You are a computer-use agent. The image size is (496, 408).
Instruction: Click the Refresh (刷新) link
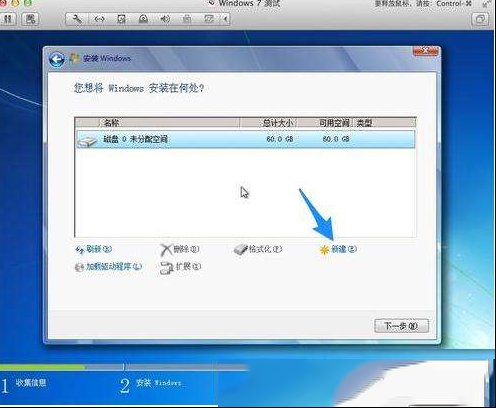pos(94,249)
